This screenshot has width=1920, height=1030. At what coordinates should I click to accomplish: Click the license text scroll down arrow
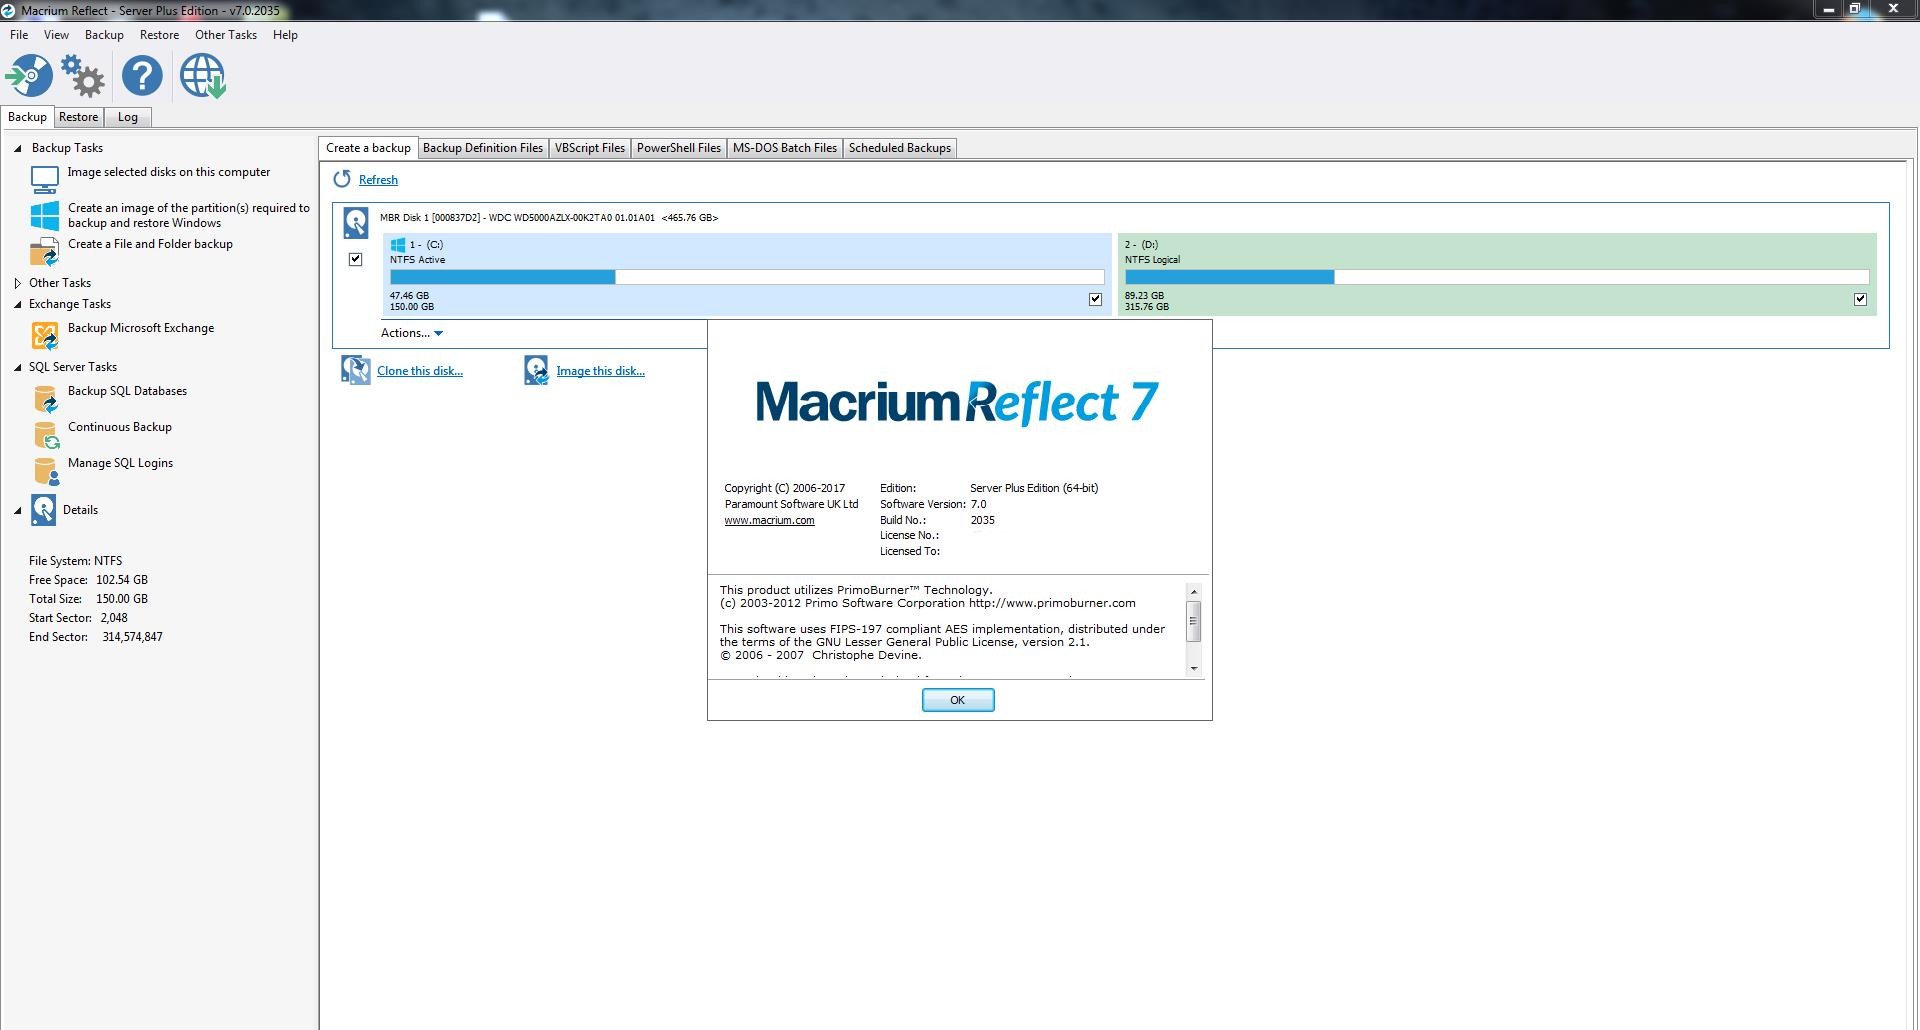click(x=1193, y=668)
